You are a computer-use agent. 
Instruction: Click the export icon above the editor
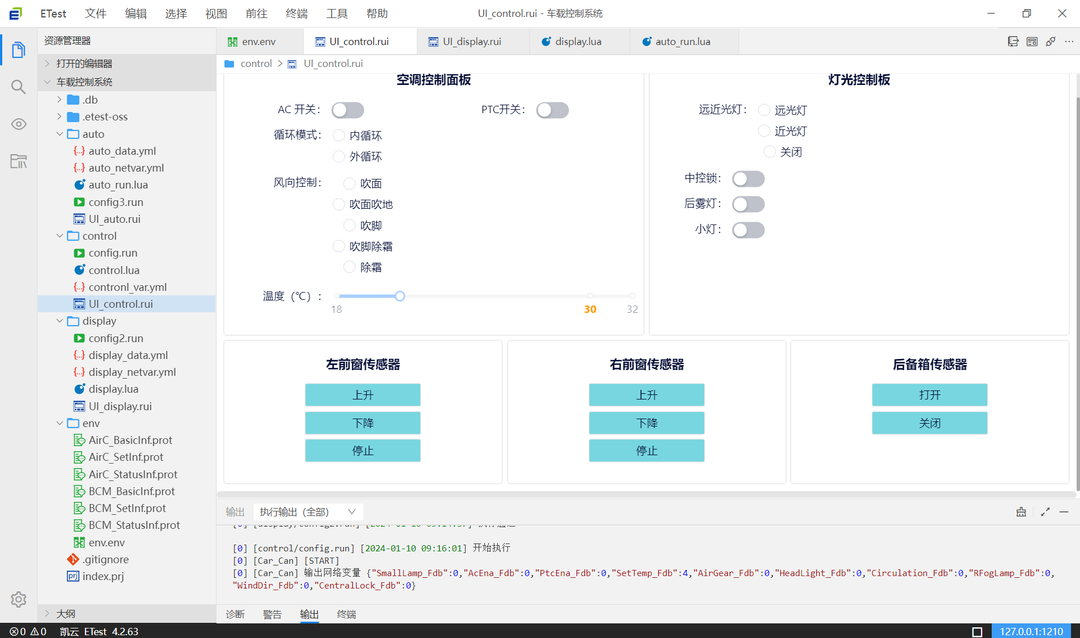[1012, 41]
